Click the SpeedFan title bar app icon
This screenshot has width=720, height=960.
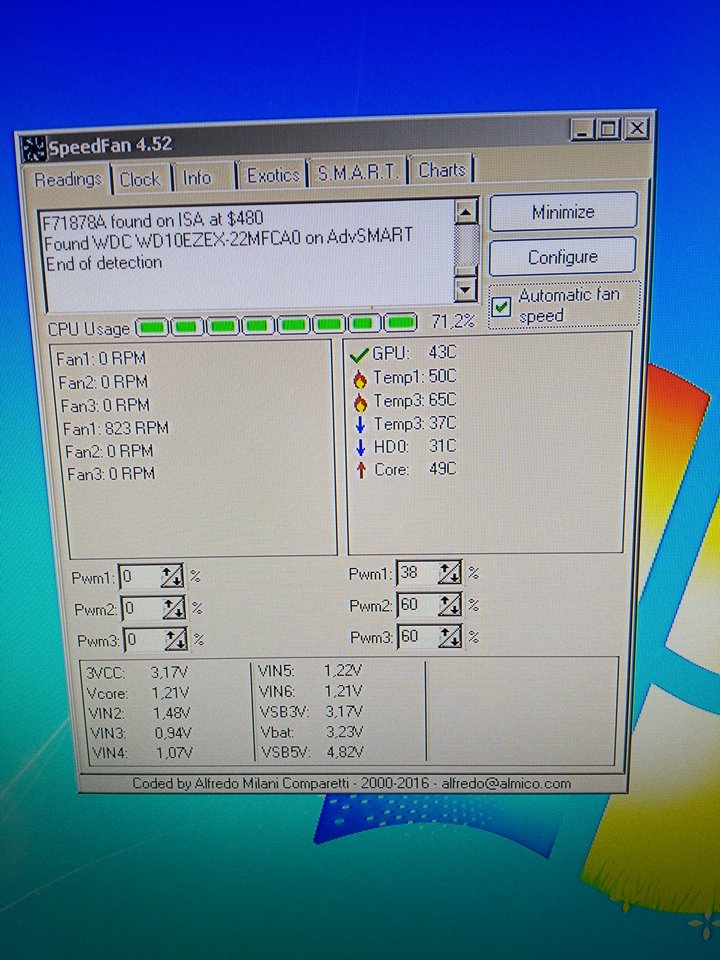34,149
